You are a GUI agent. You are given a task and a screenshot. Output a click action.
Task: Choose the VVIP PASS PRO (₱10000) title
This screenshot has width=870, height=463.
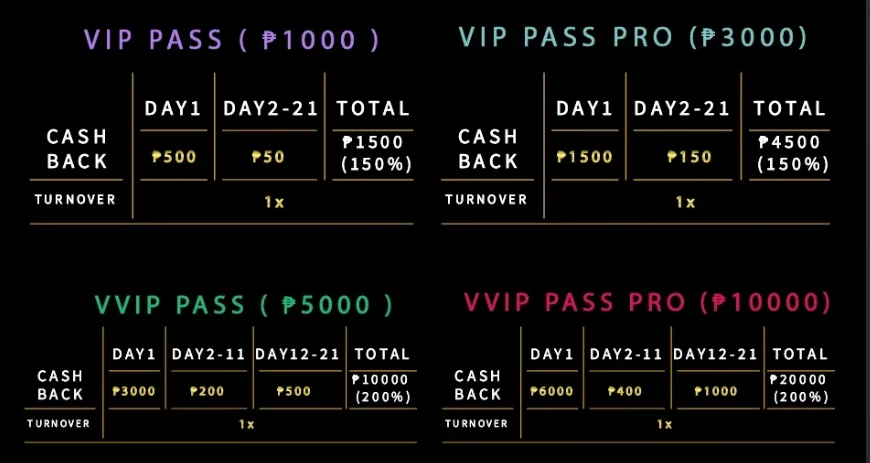pyautogui.click(x=648, y=303)
